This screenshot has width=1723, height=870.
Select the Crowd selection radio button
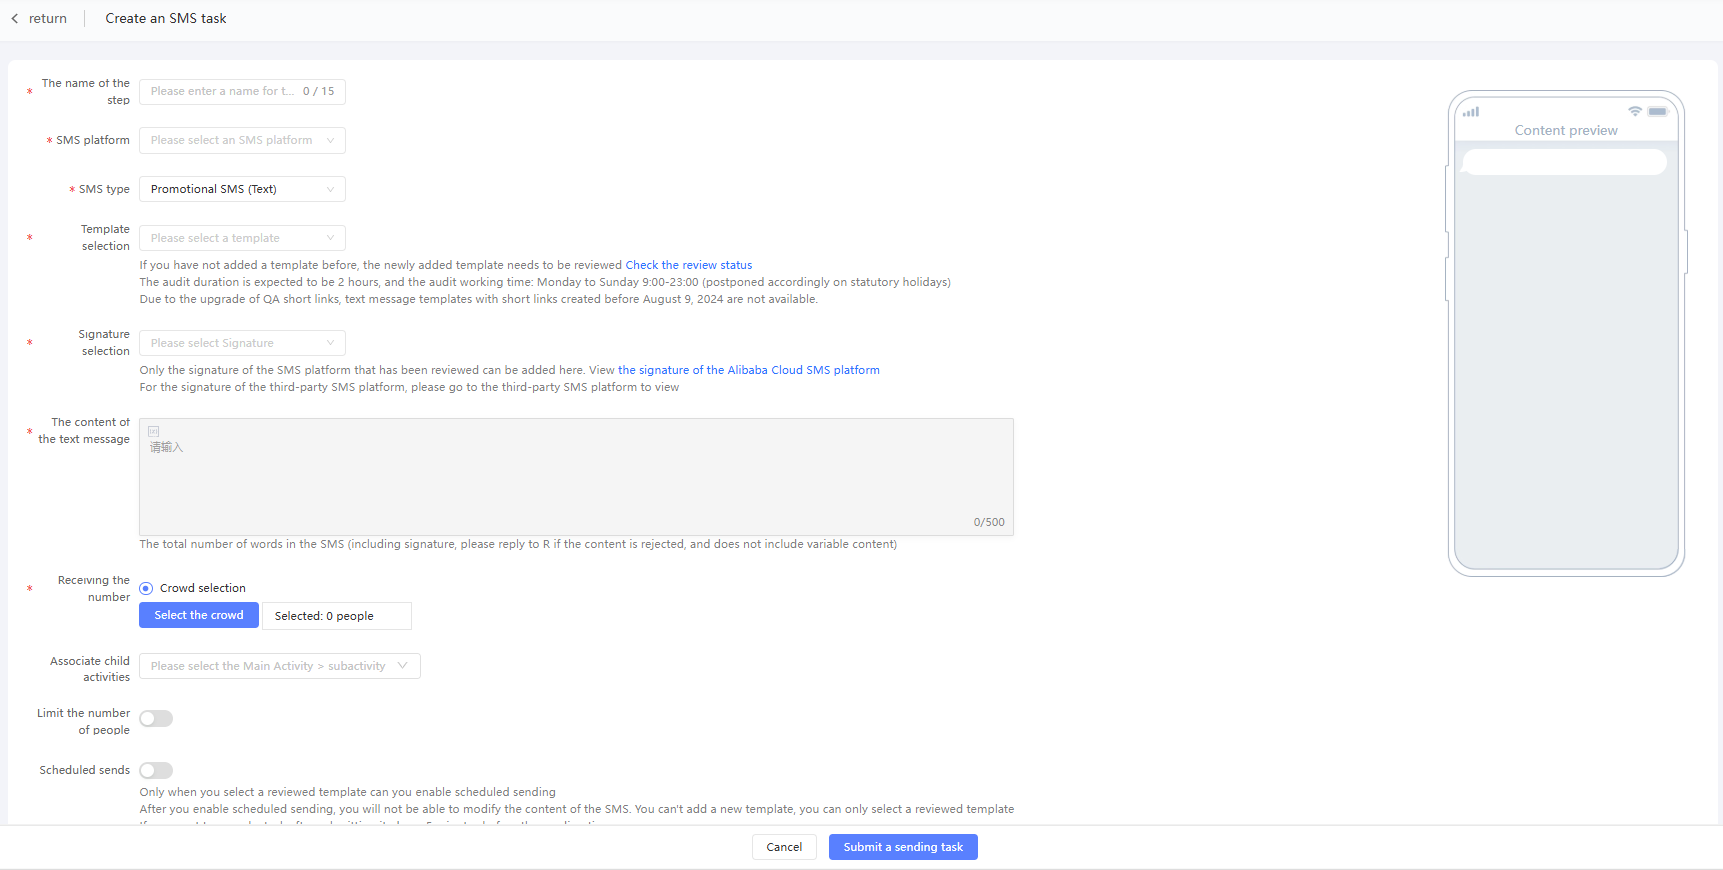click(146, 588)
